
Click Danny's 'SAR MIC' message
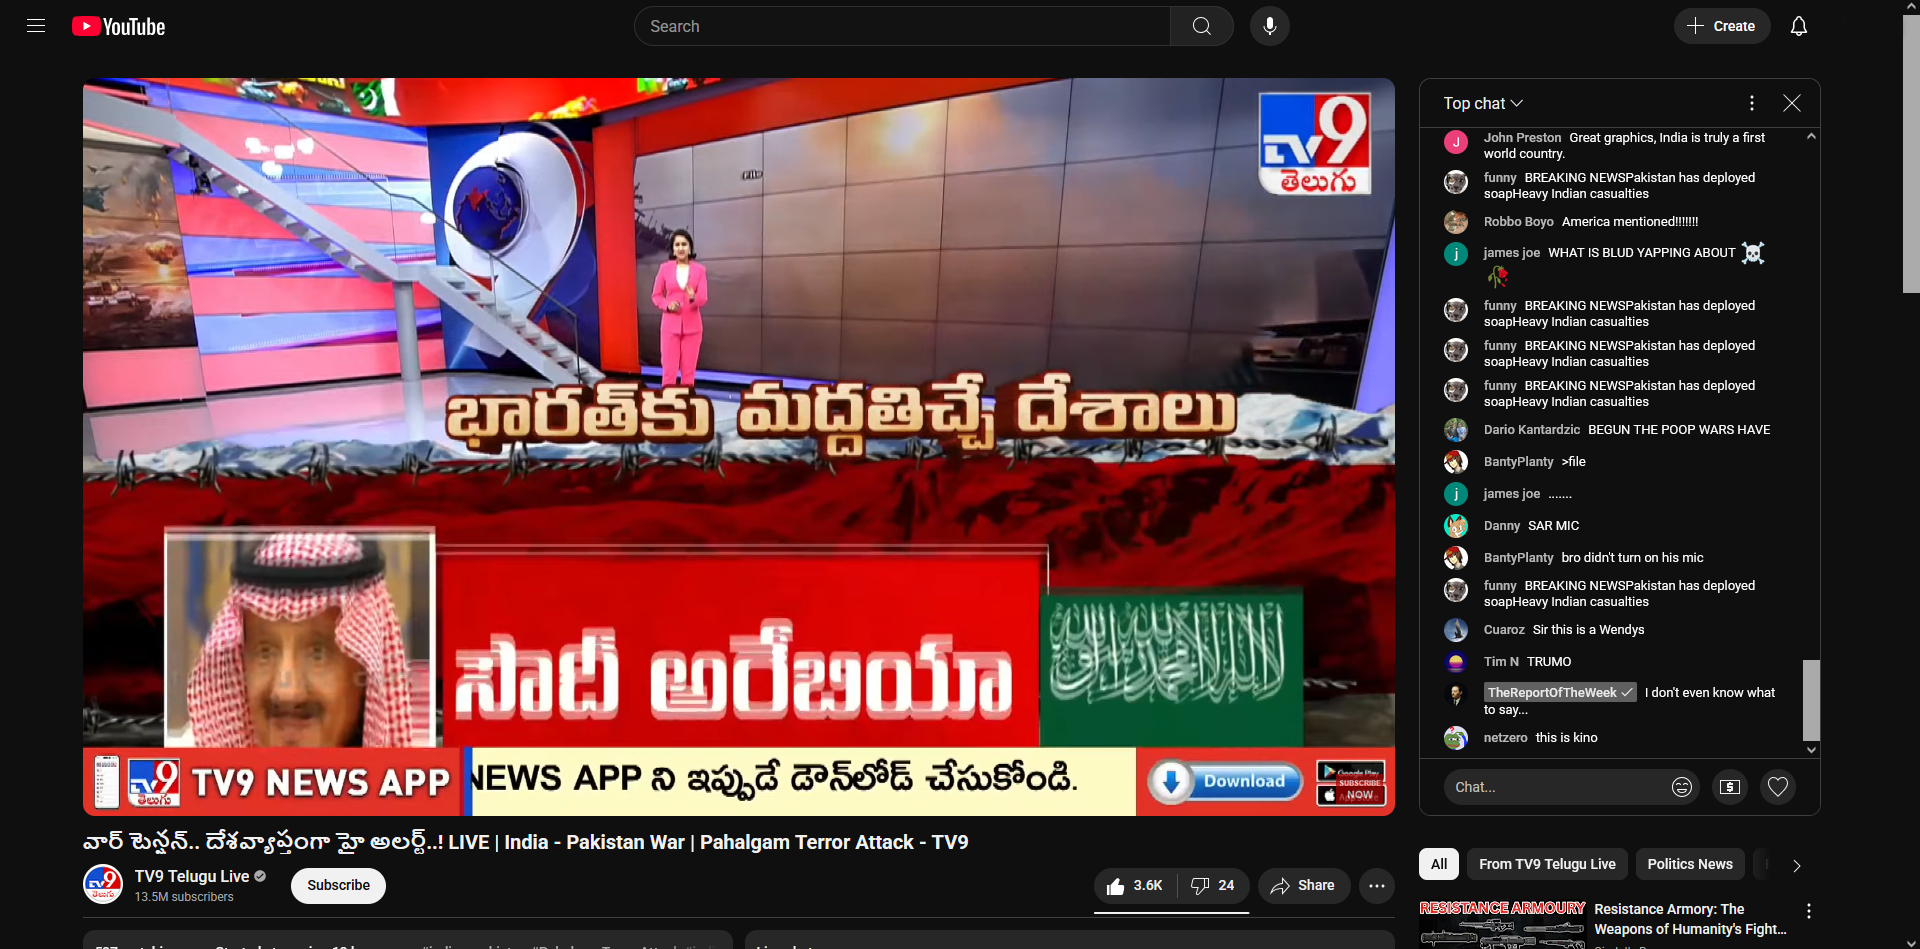tap(1553, 526)
